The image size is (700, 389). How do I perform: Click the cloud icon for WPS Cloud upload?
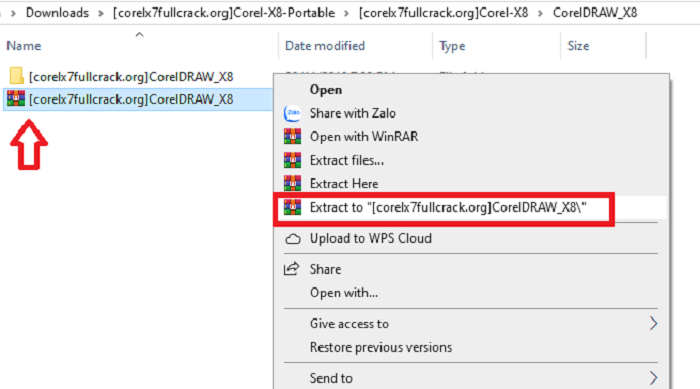pos(292,239)
